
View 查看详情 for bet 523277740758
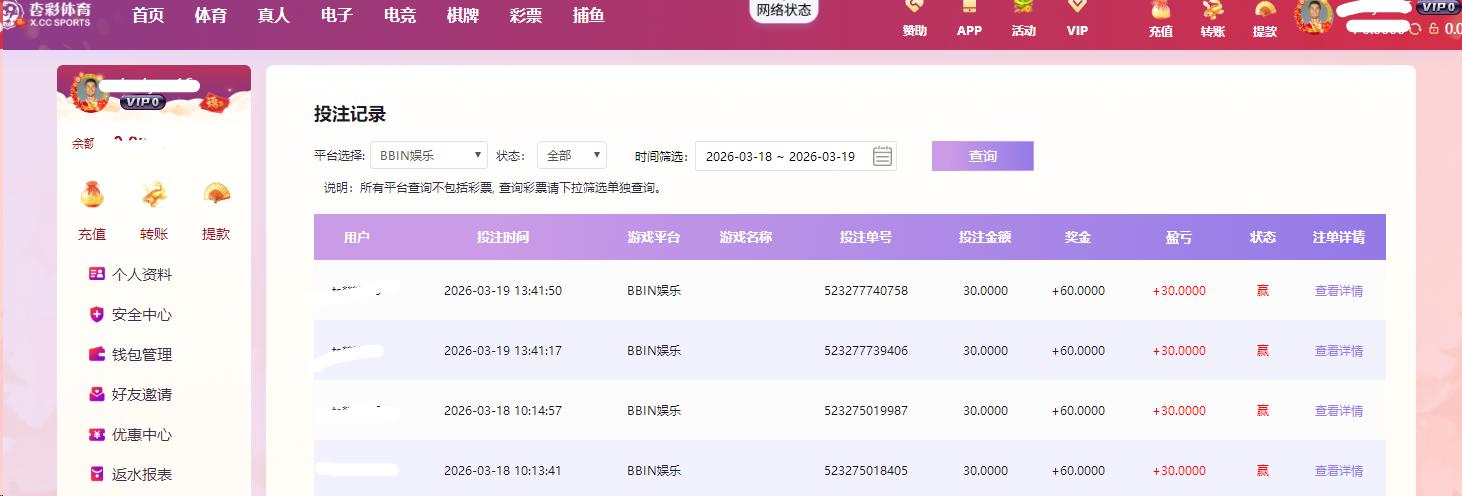[1338, 291]
